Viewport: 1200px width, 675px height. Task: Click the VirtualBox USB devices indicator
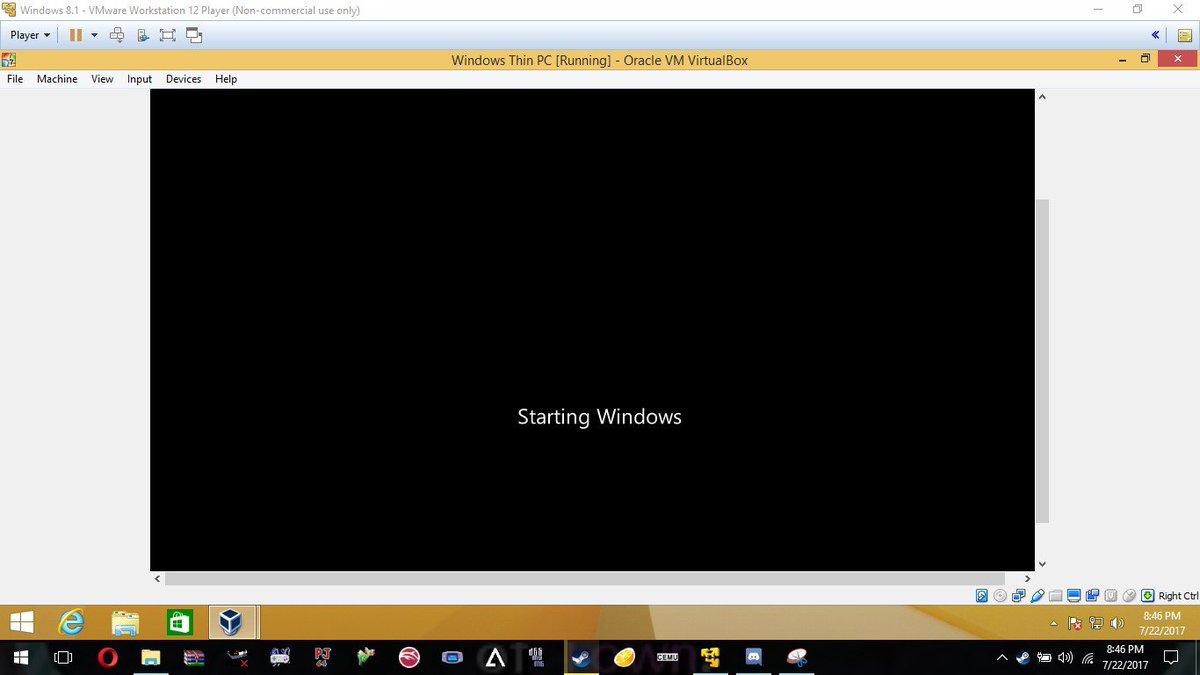coord(1037,596)
